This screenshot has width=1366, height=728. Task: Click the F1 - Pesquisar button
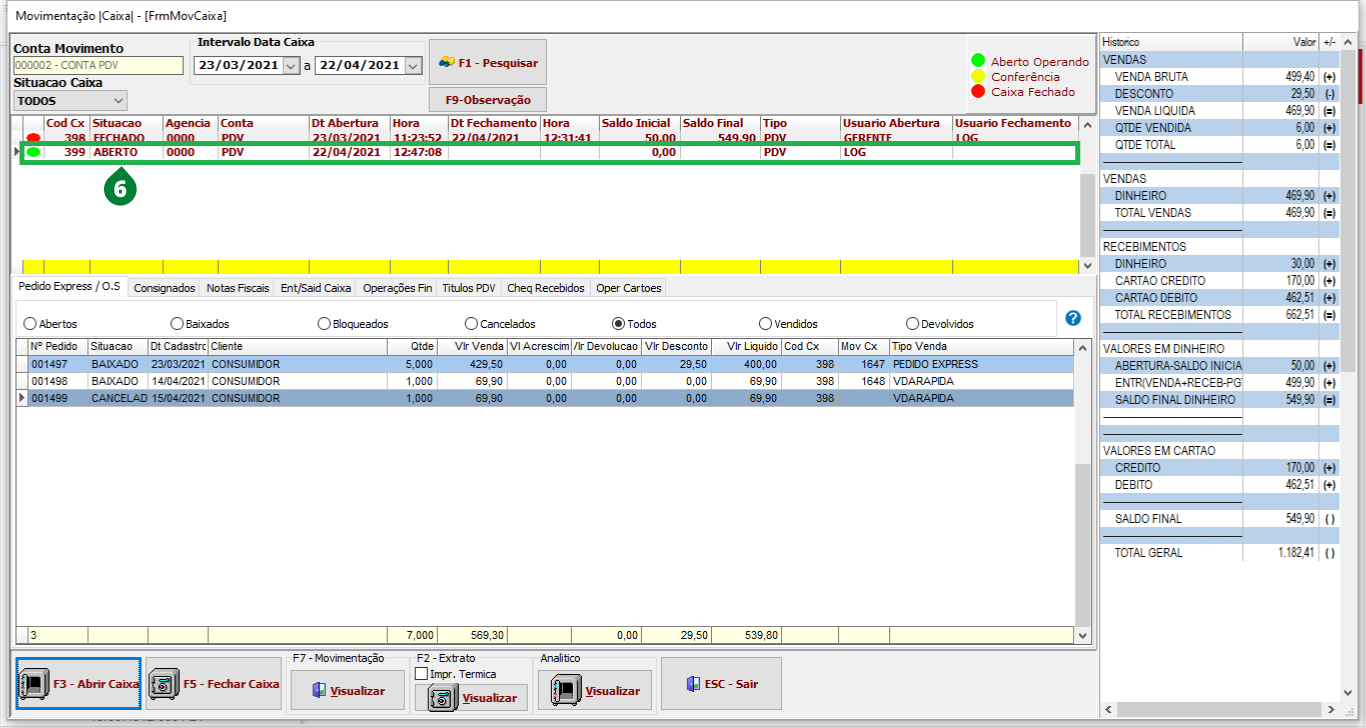(488, 62)
